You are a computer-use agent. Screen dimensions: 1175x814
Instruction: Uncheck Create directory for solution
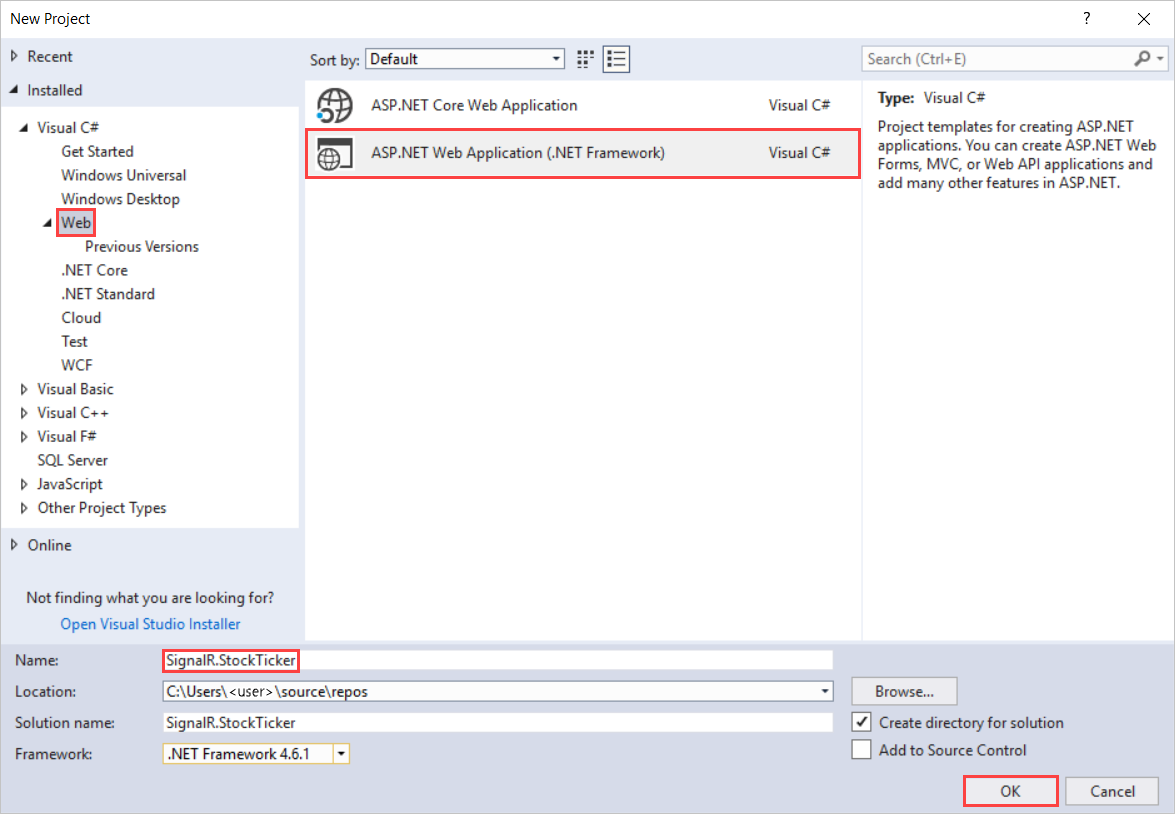[x=861, y=722]
